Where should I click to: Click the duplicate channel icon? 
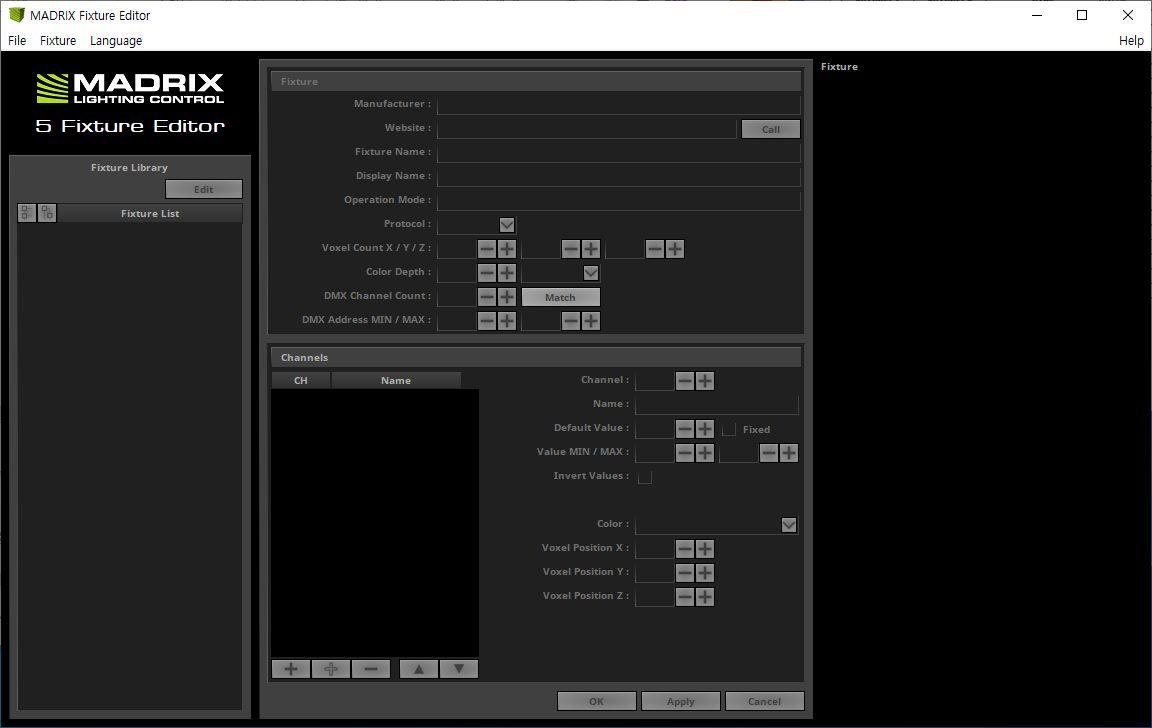tap(331, 669)
